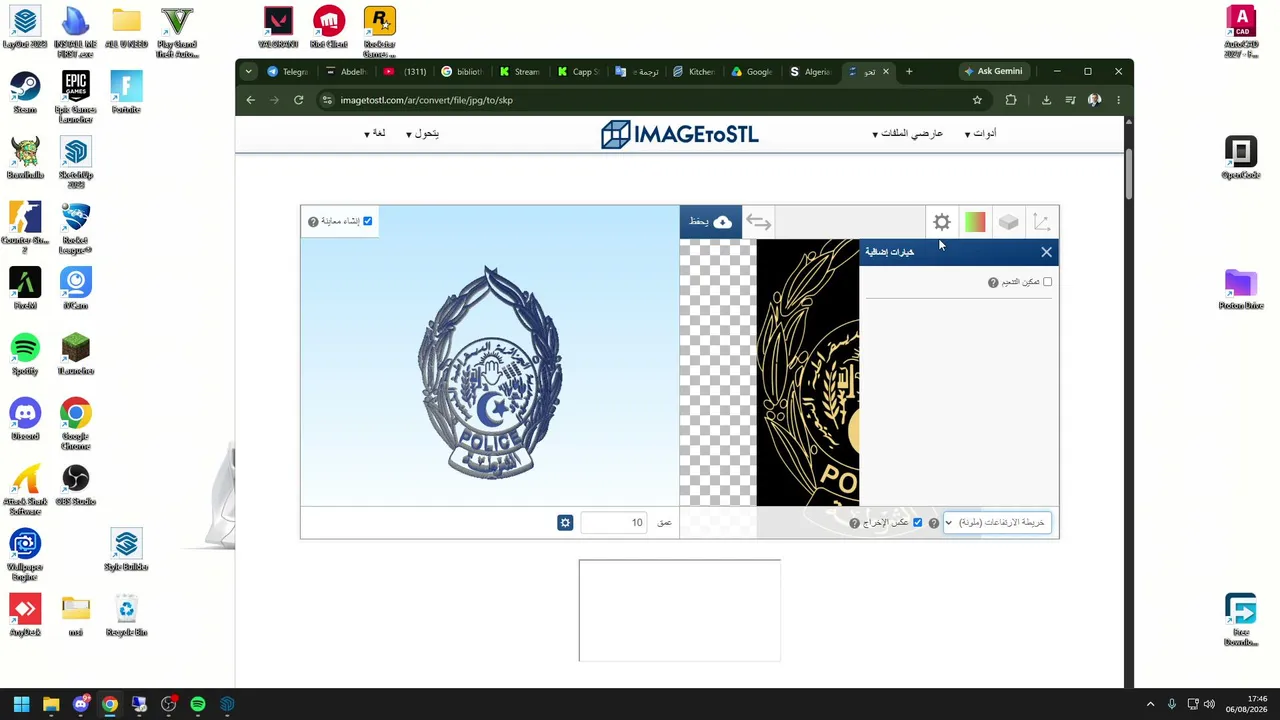Open the red-green color settings icon
The image size is (1280, 720).
(x=975, y=222)
